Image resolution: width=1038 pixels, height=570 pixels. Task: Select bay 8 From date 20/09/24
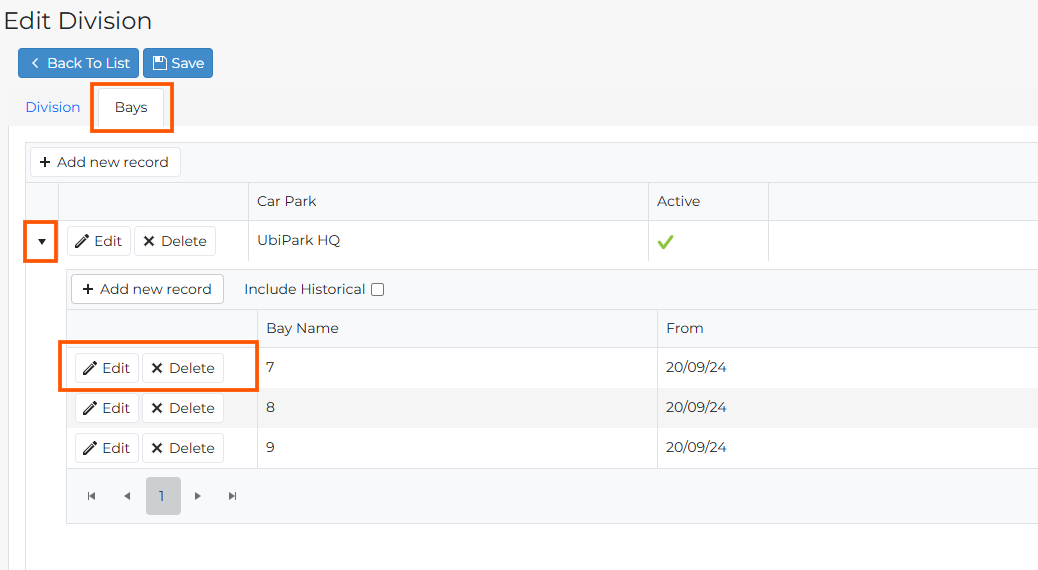[696, 407]
